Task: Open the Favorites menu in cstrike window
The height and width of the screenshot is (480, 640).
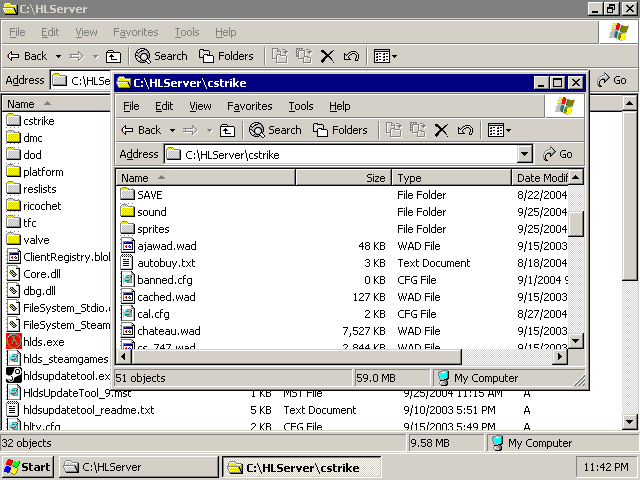Action: 249,106
